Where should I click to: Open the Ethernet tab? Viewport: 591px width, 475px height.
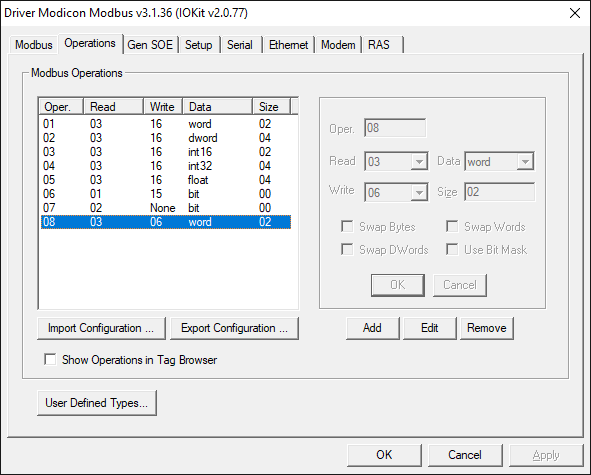[288, 45]
